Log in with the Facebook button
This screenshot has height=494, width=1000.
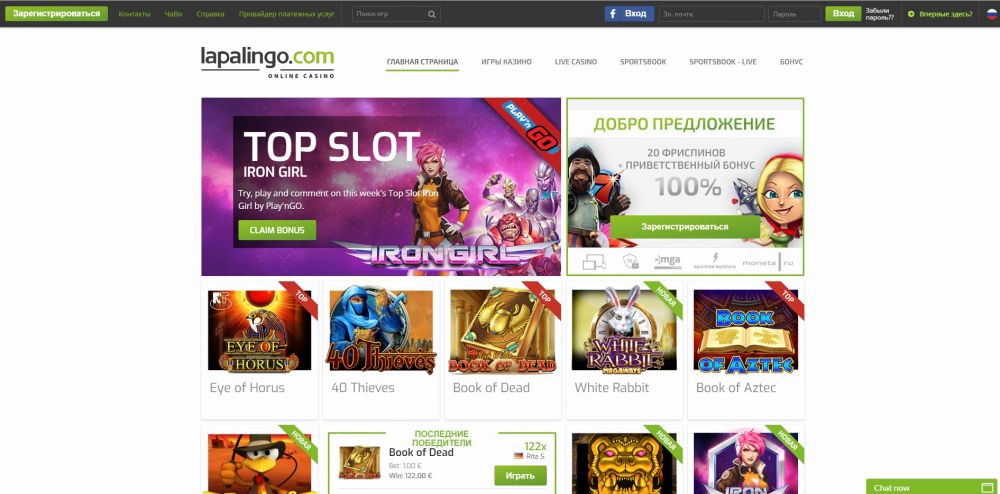[629, 13]
